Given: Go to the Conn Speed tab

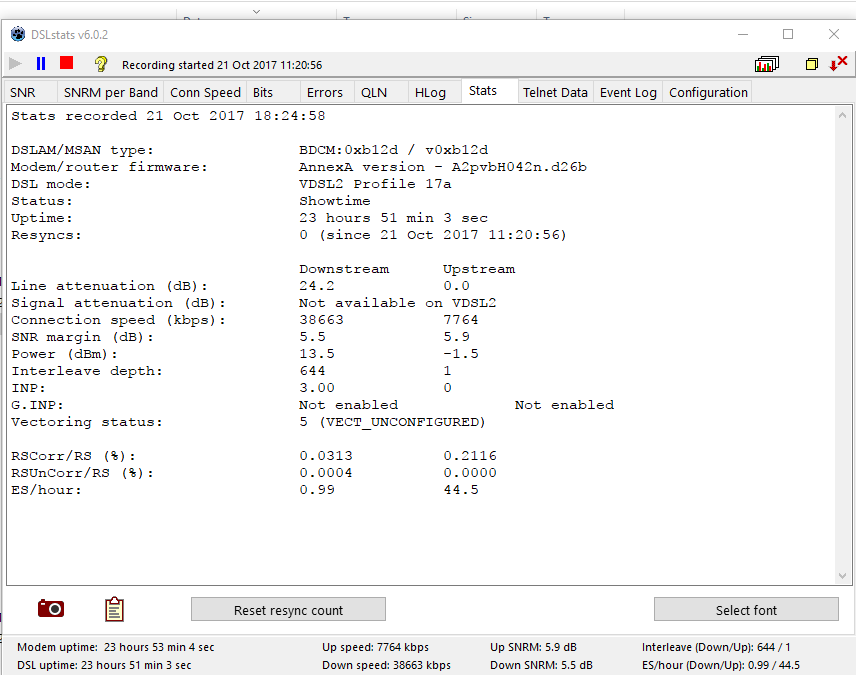Looking at the screenshot, I should point(205,92).
